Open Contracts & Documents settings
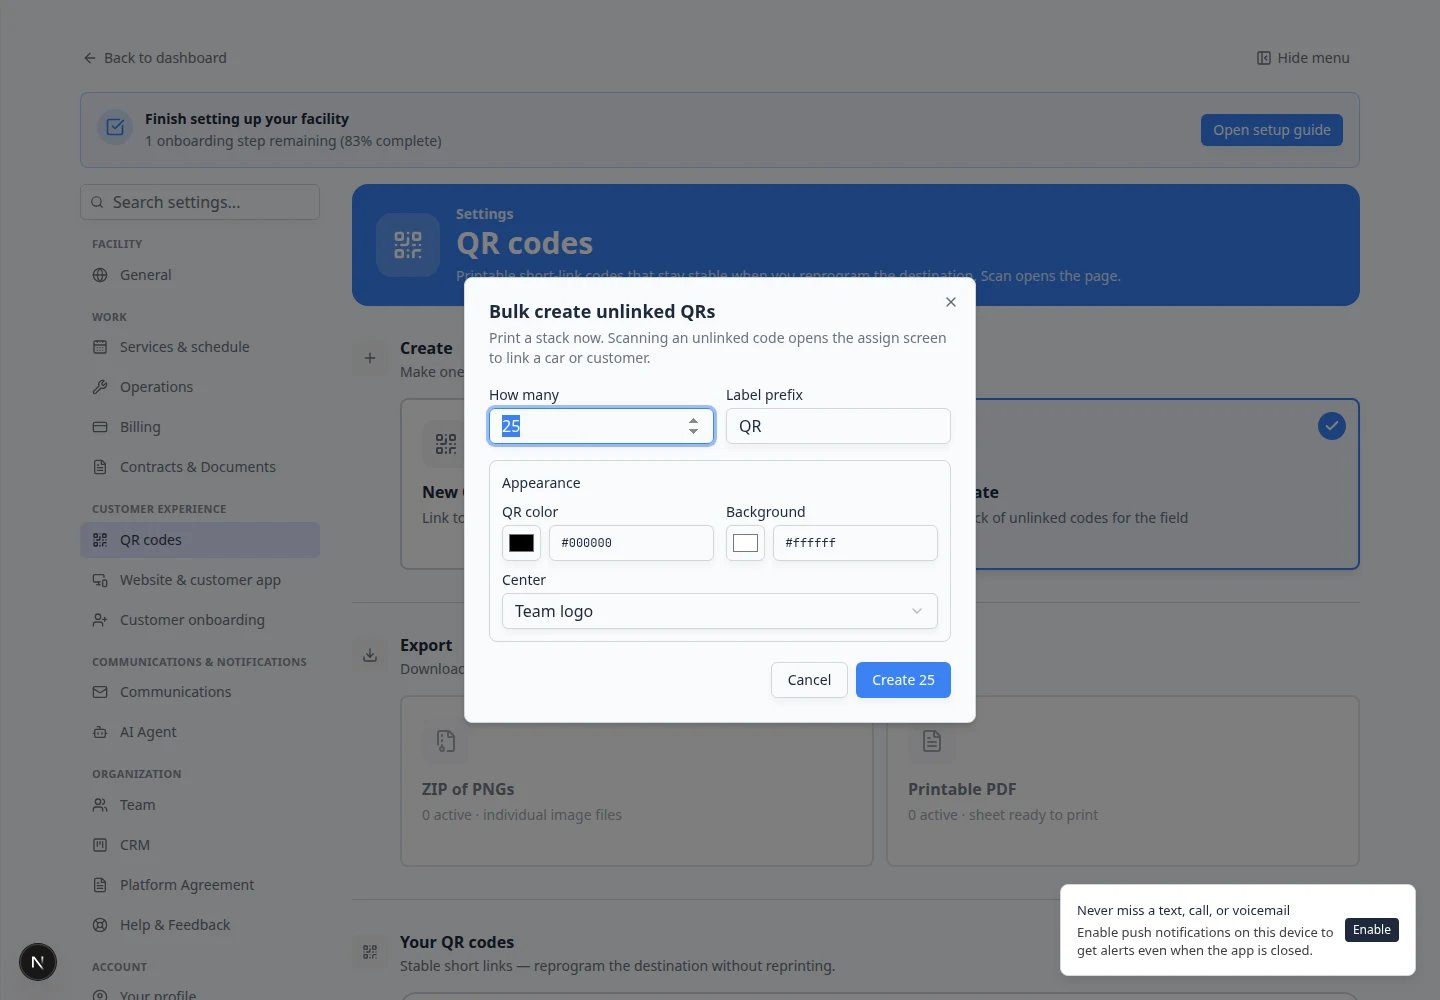The height and width of the screenshot is (1000, 1440). point(200,467)
